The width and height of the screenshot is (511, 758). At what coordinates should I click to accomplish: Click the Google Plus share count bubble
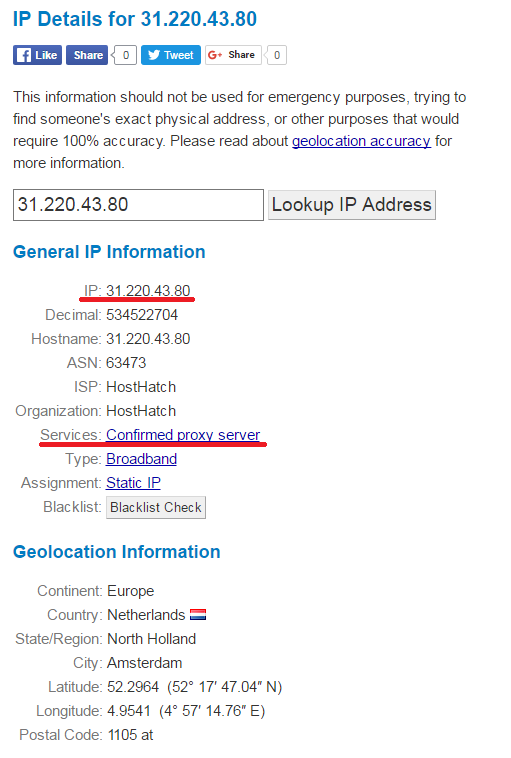pyautogui.click(x=276, y=55)
